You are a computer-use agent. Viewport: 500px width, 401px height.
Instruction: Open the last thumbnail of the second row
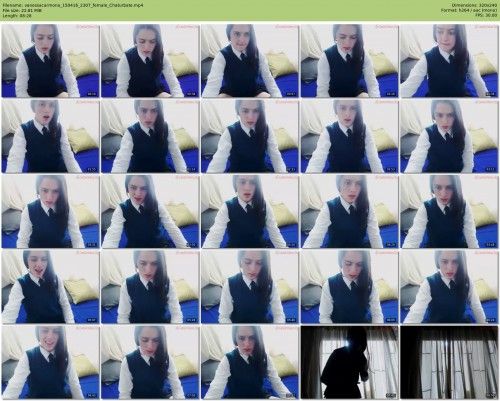pyautogui.click(x=449, y=136)
